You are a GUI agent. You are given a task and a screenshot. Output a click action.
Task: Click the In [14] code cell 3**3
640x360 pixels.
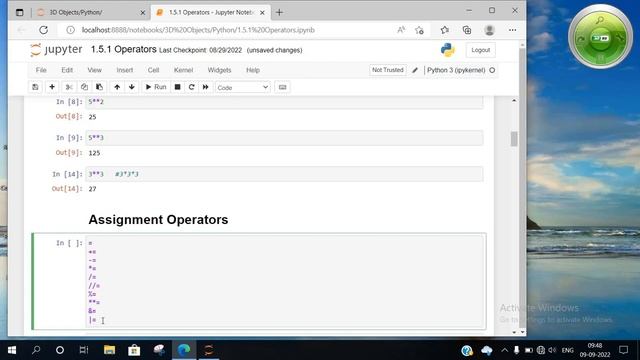[284, 174]
